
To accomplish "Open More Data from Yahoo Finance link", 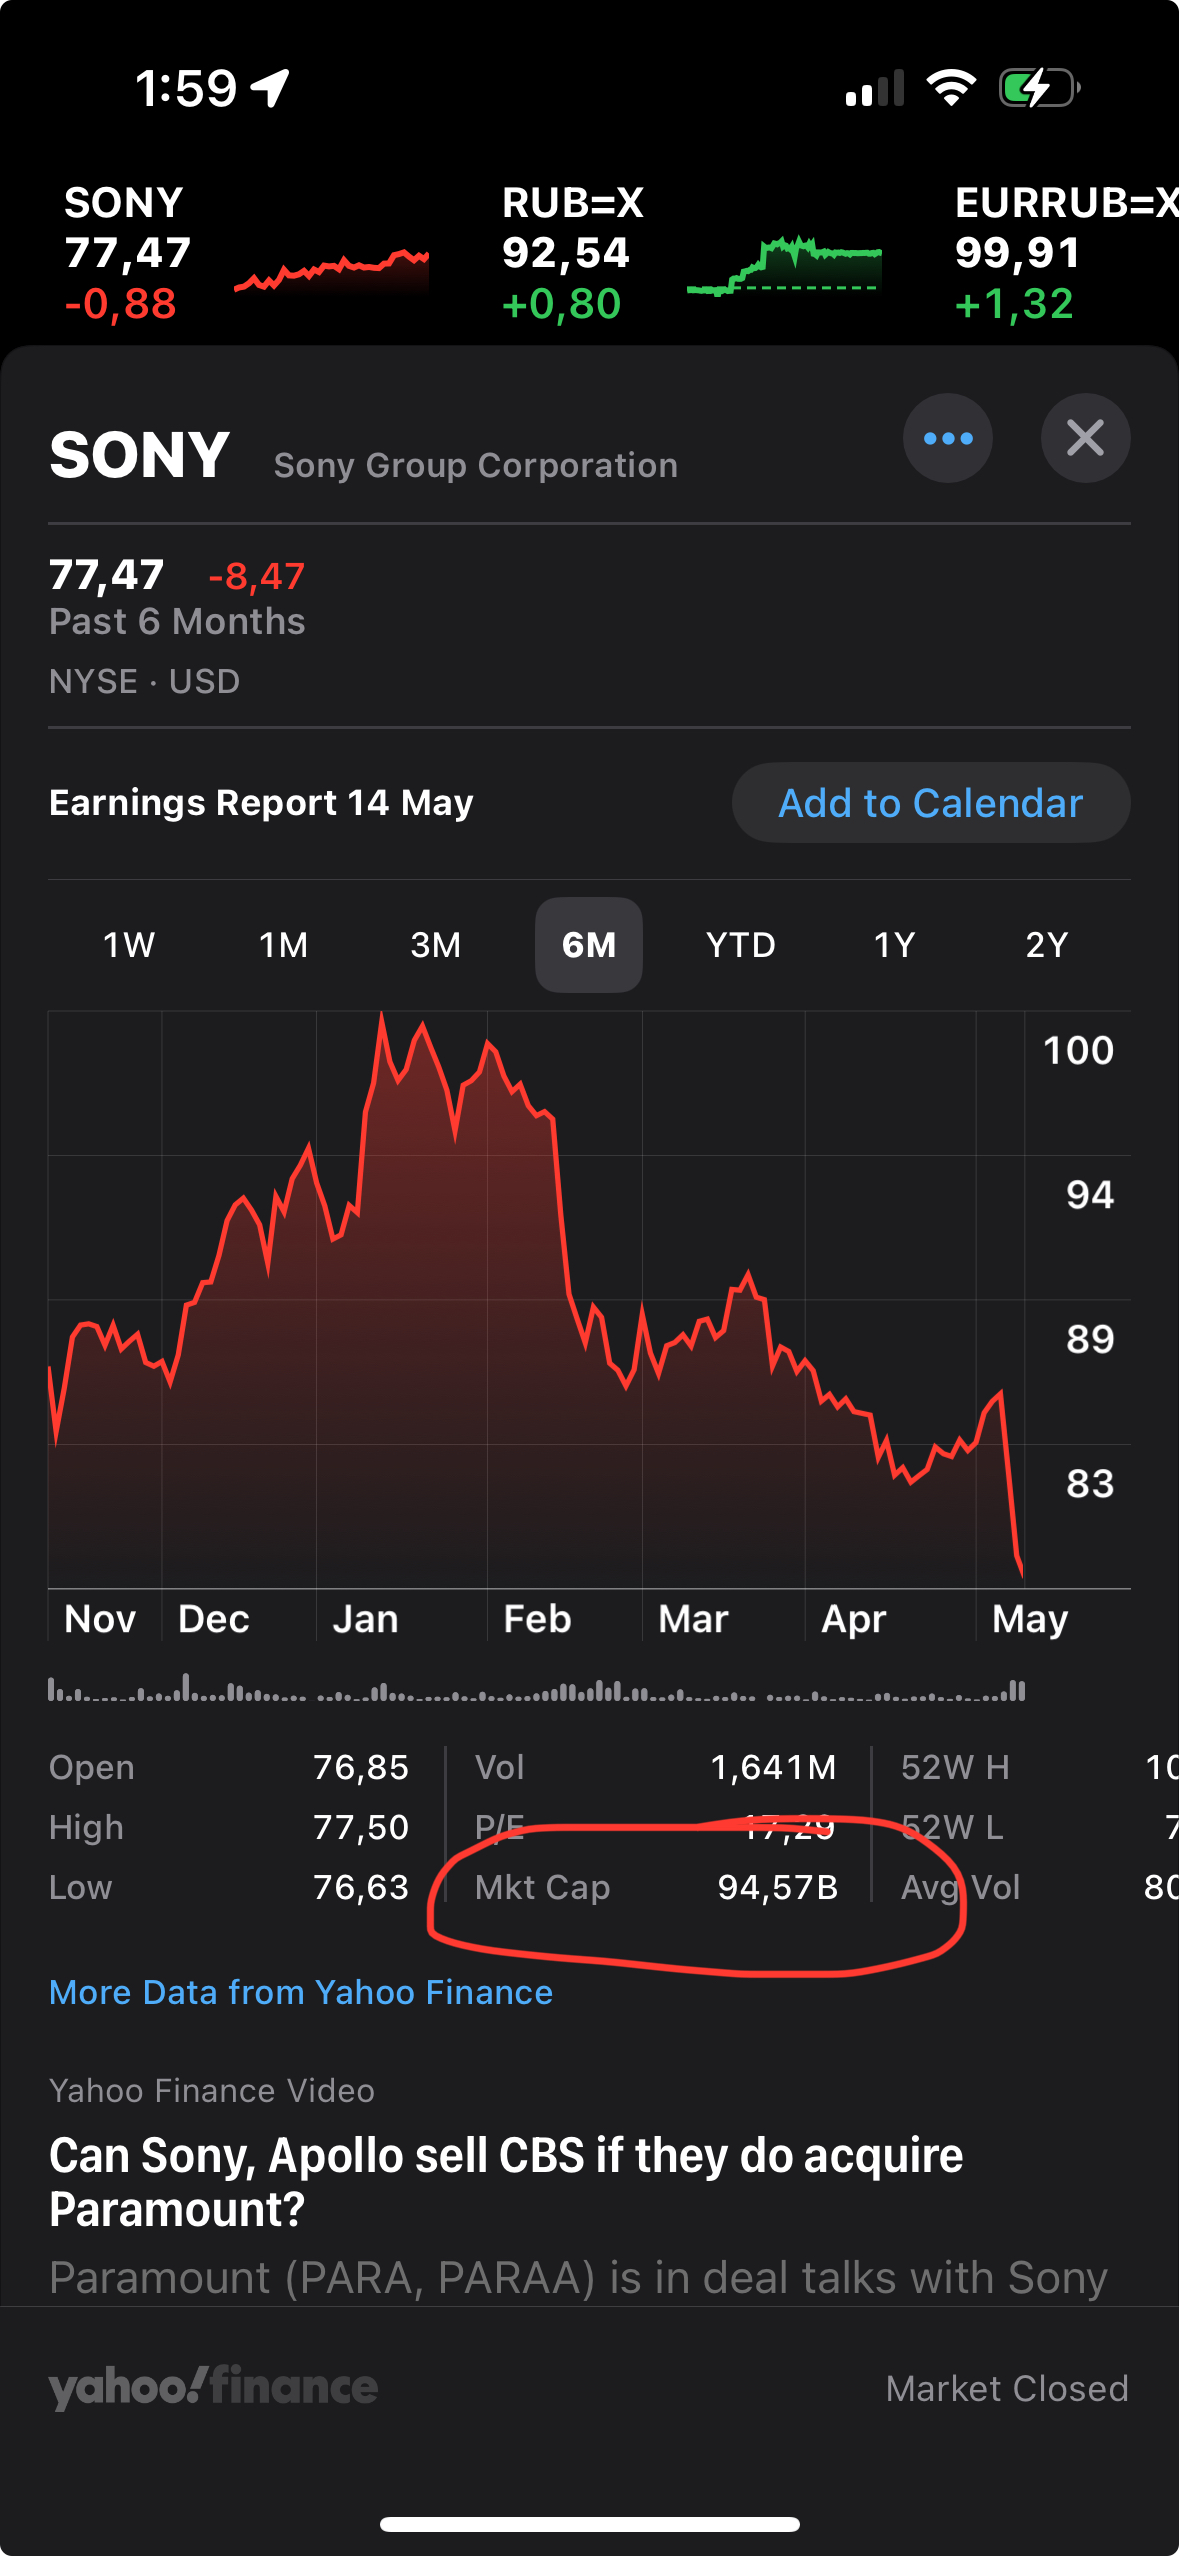I will point(301,1992).
